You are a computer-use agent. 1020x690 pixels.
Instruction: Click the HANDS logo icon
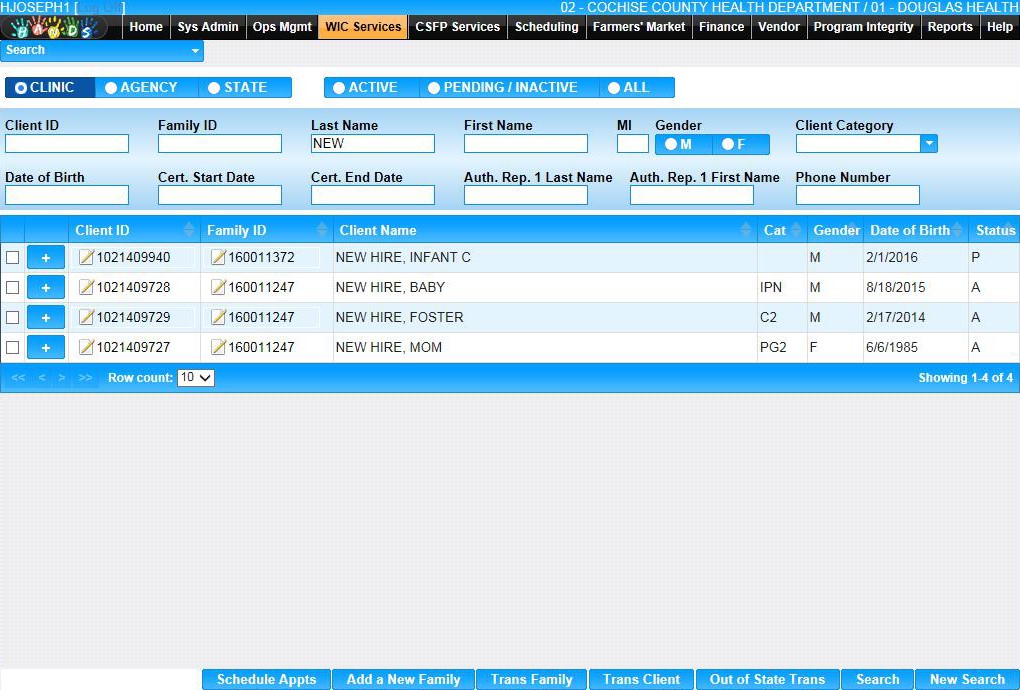55,28
